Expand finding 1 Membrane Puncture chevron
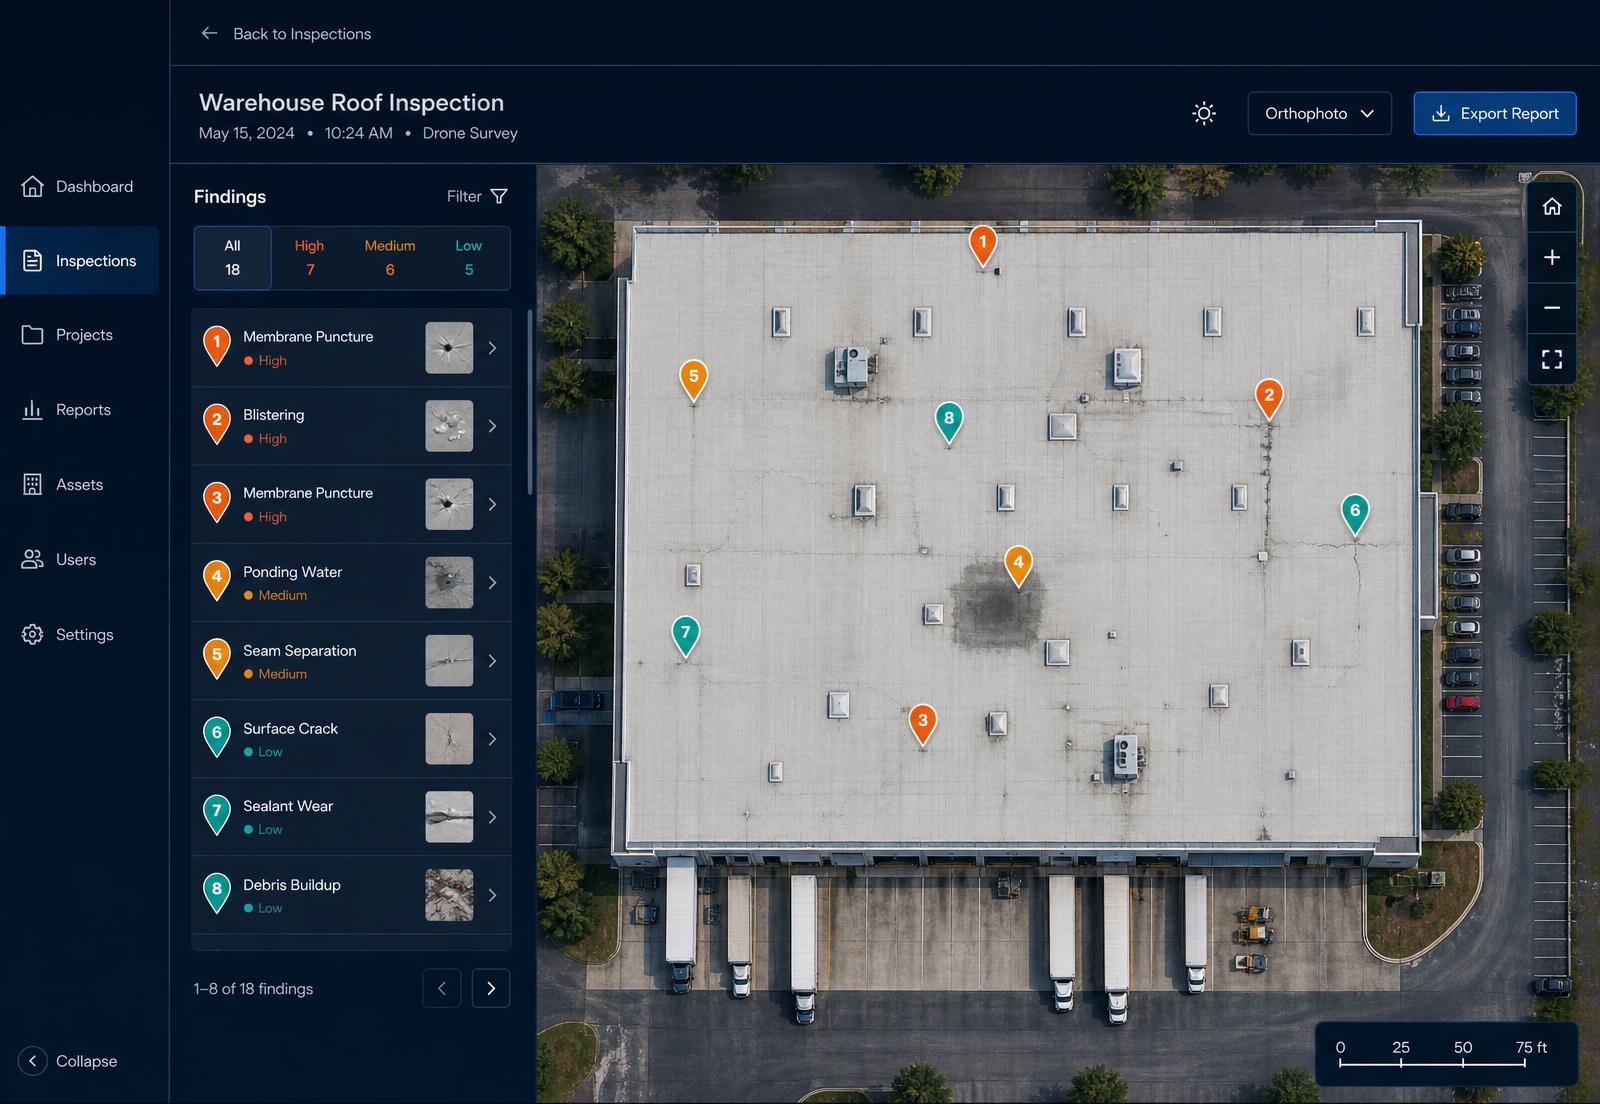Image resolution: width=1600 pixels, height=1104 pixels. point(492,348)
